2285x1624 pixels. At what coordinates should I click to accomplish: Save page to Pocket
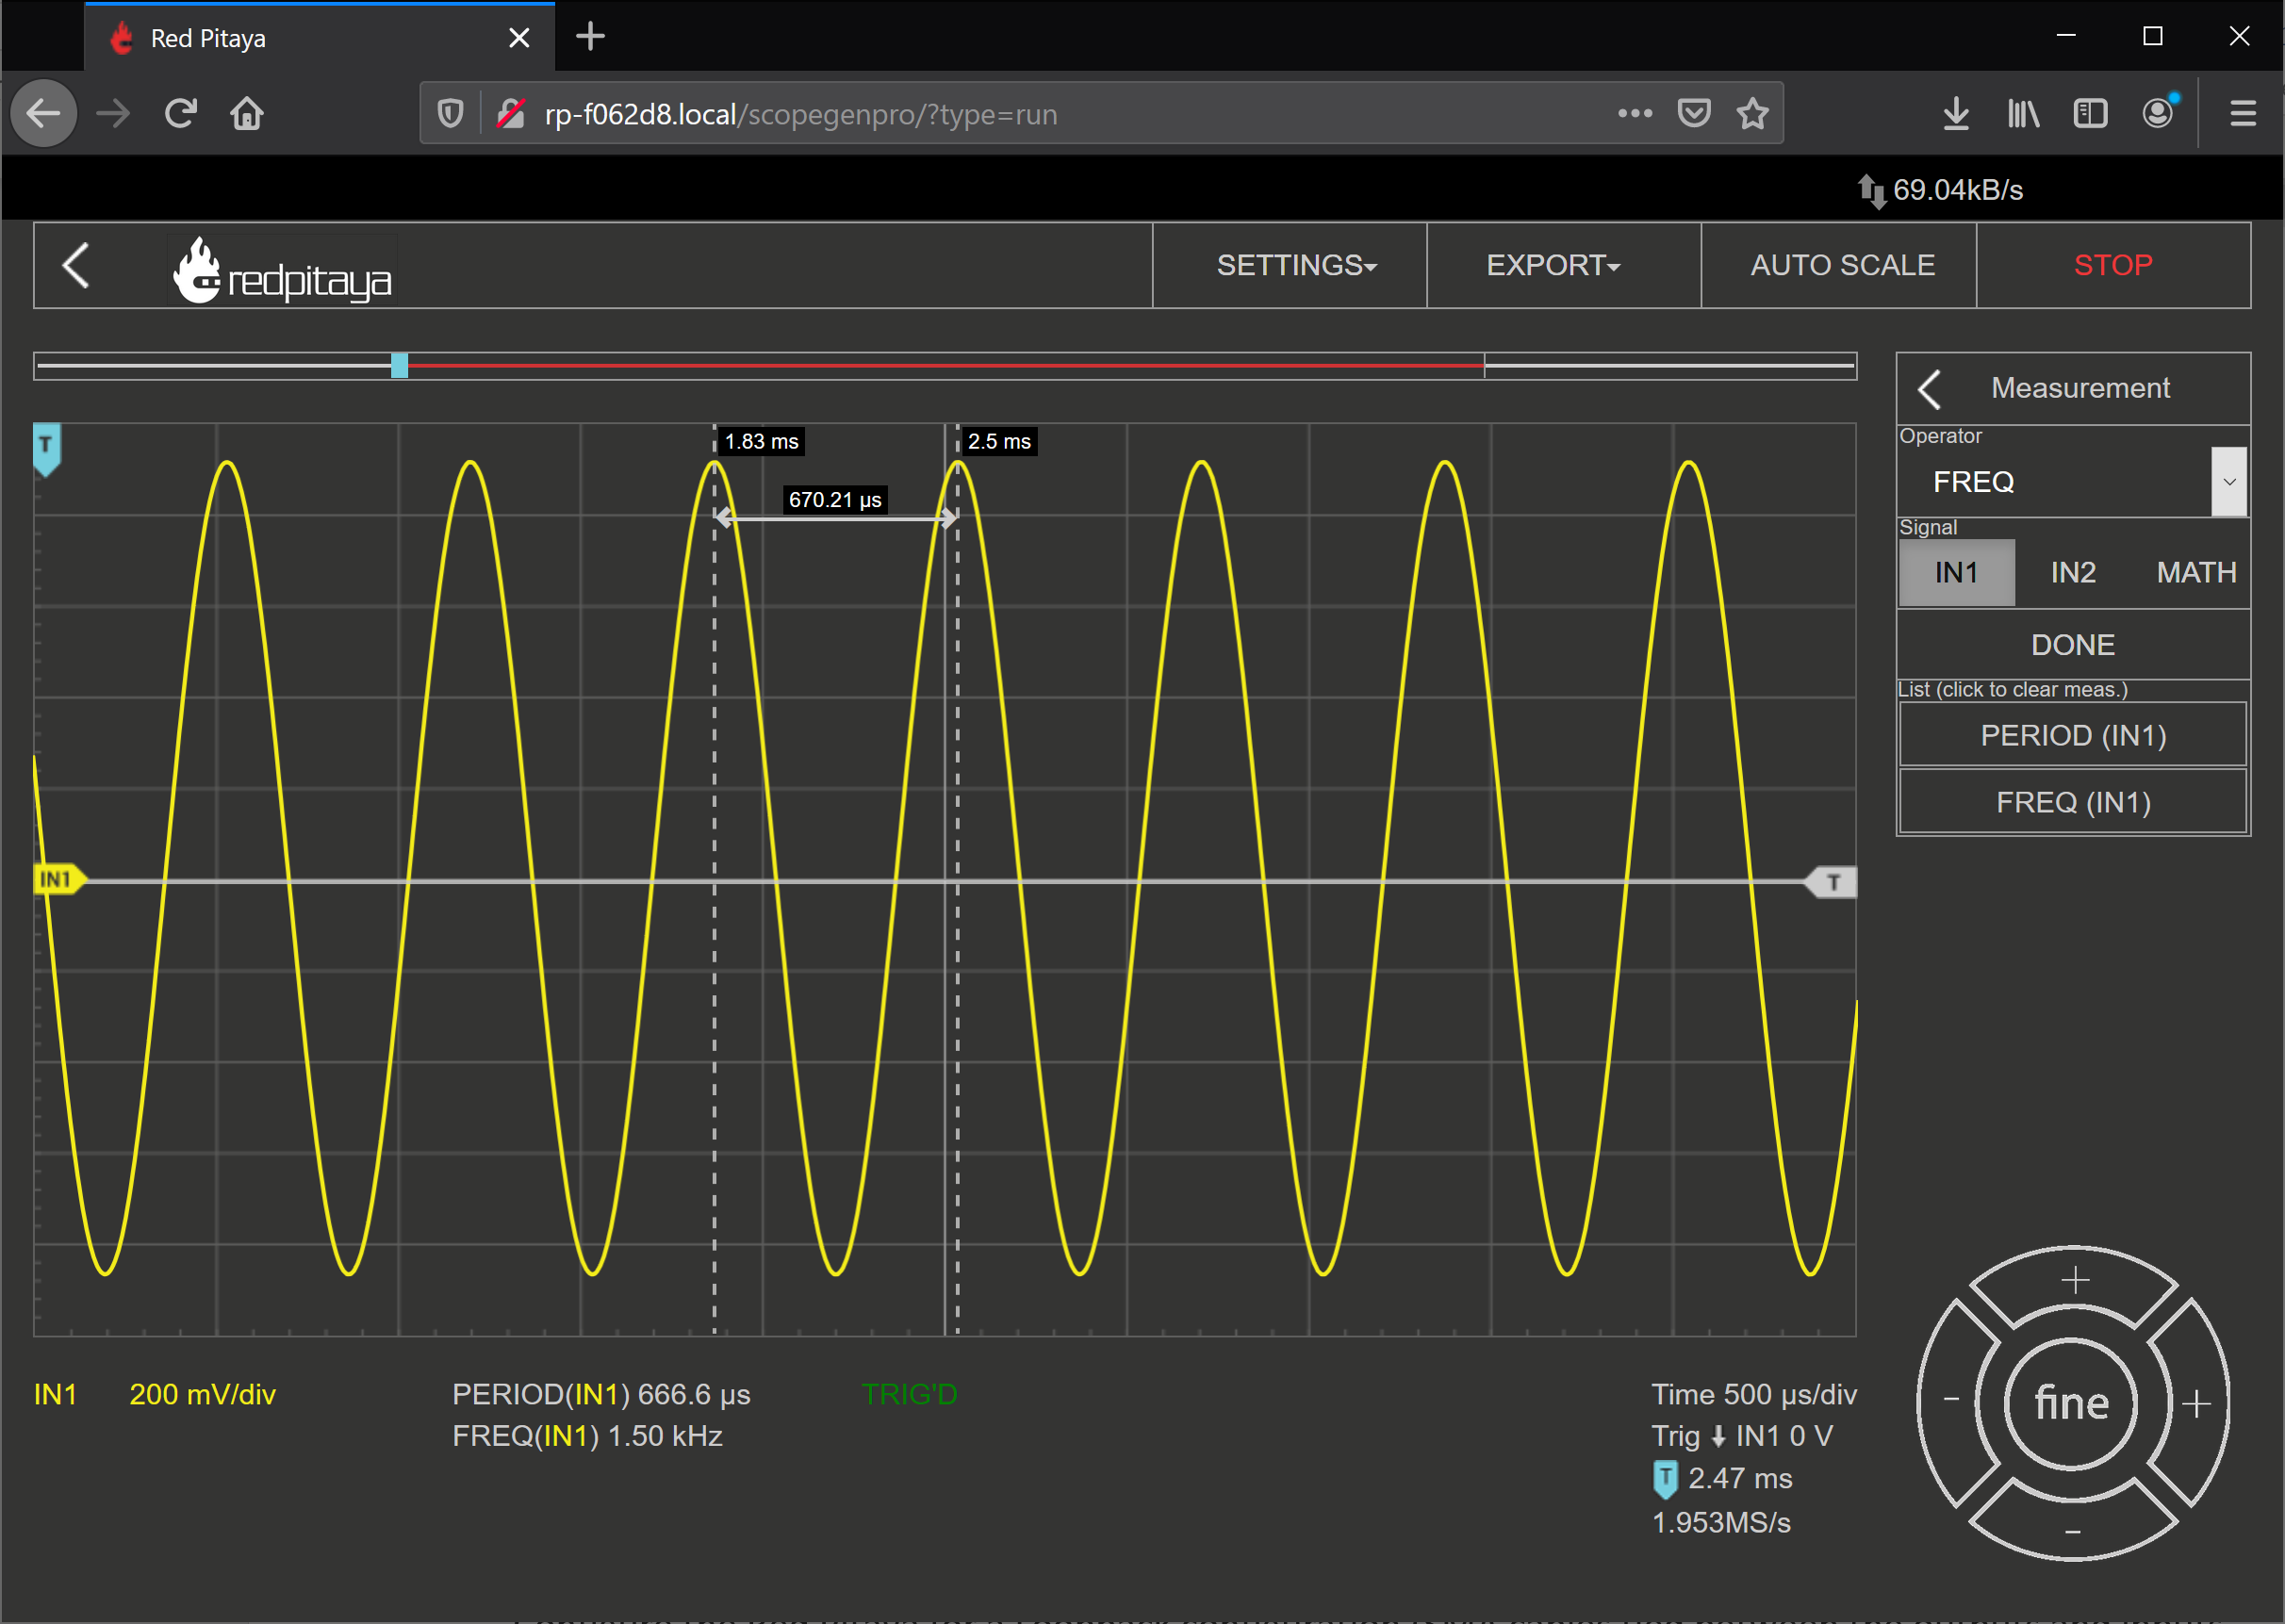pos(1693,113)
